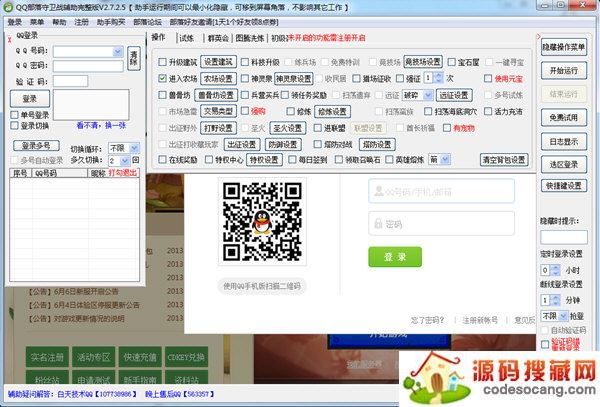The image size is (600, 407).
Task: Click the 隐藏时提示 input box
Action: click(x=564, y=237)
